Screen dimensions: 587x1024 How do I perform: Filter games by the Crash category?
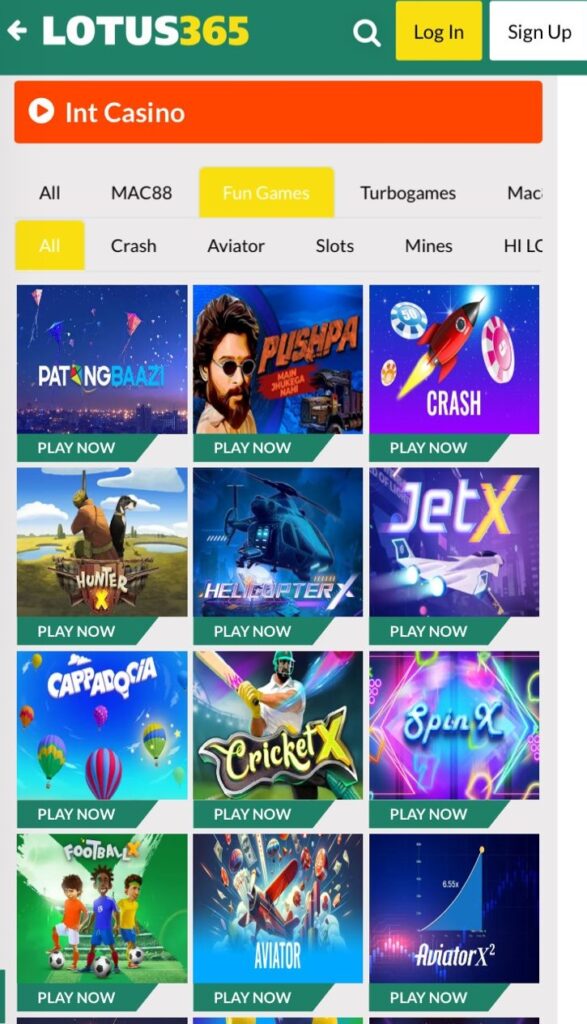[x=134, y=246]
